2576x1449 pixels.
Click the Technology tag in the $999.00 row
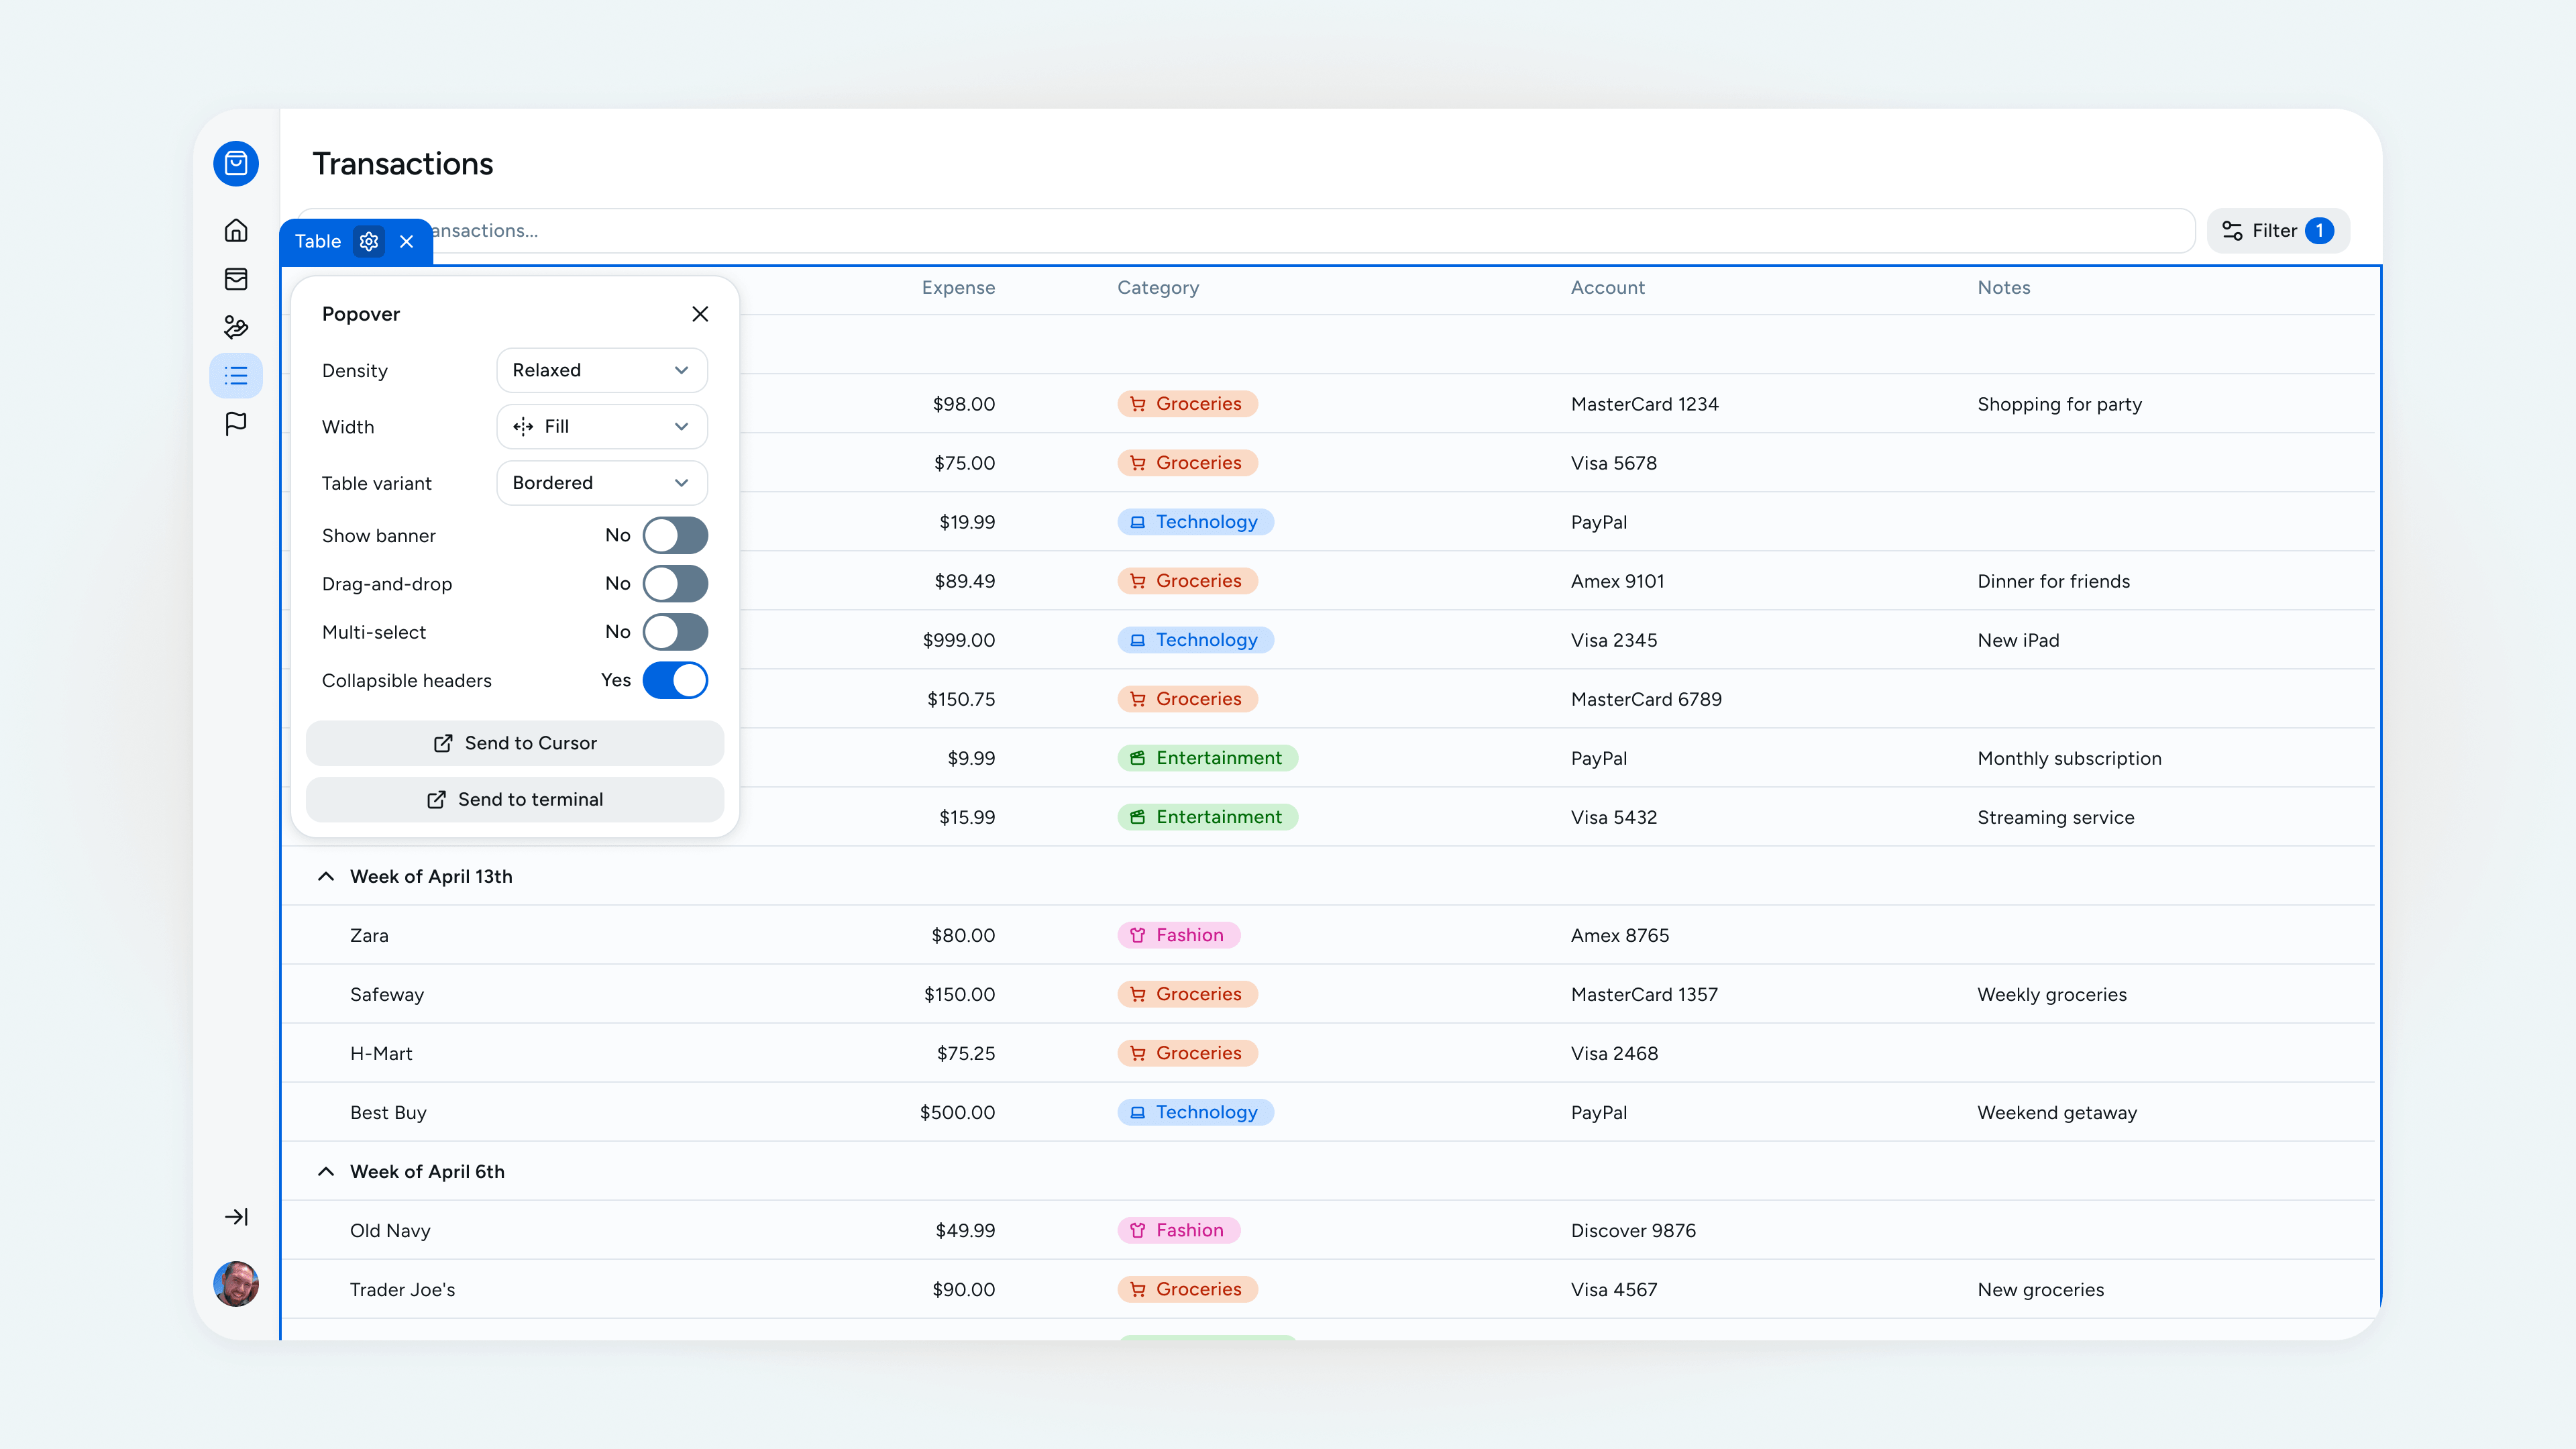coord(1195,640)
